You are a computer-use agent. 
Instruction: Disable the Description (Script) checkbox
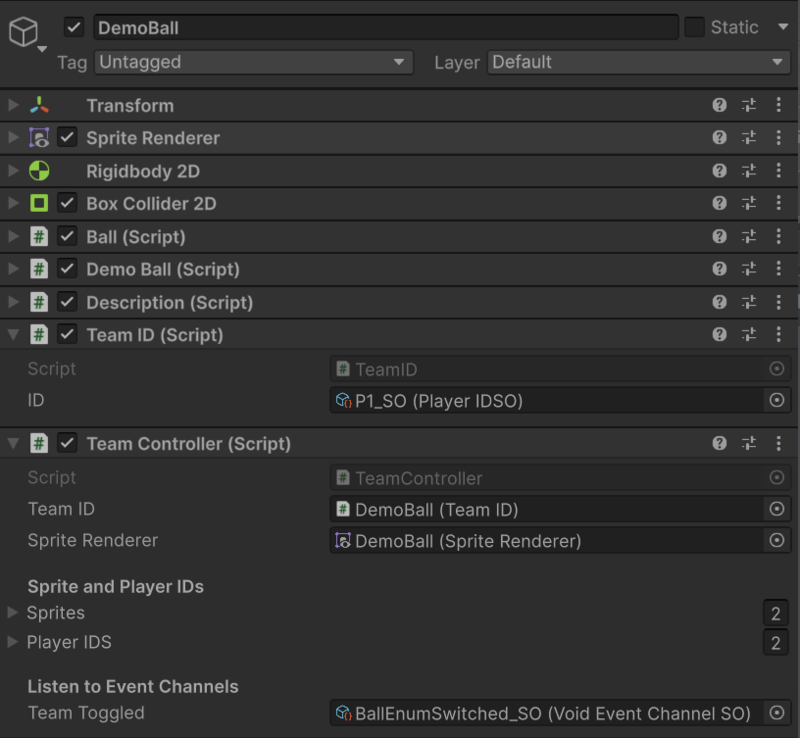[x=67, y=302]
